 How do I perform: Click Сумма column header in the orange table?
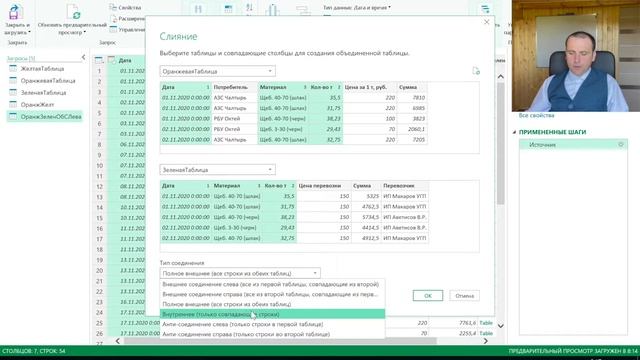(412, 87)
